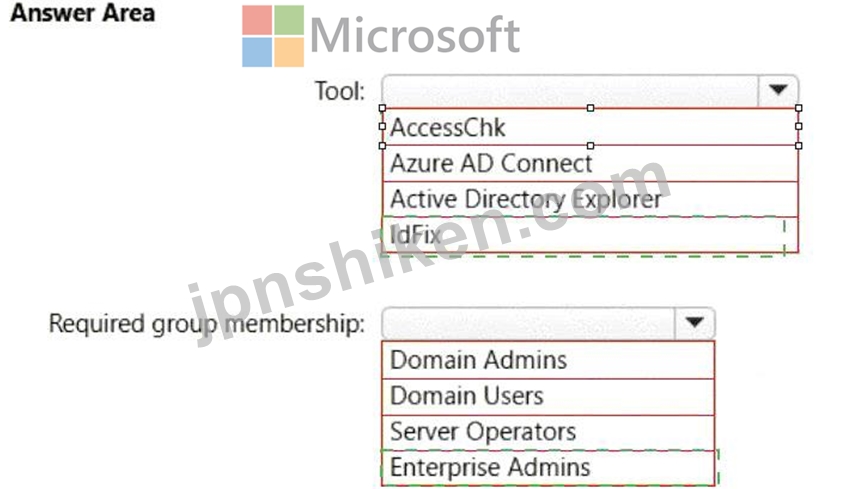Pick Active Directory Explorer option
Screen dimensions: 863x489
pyautogui.click(x=590, y=199)
